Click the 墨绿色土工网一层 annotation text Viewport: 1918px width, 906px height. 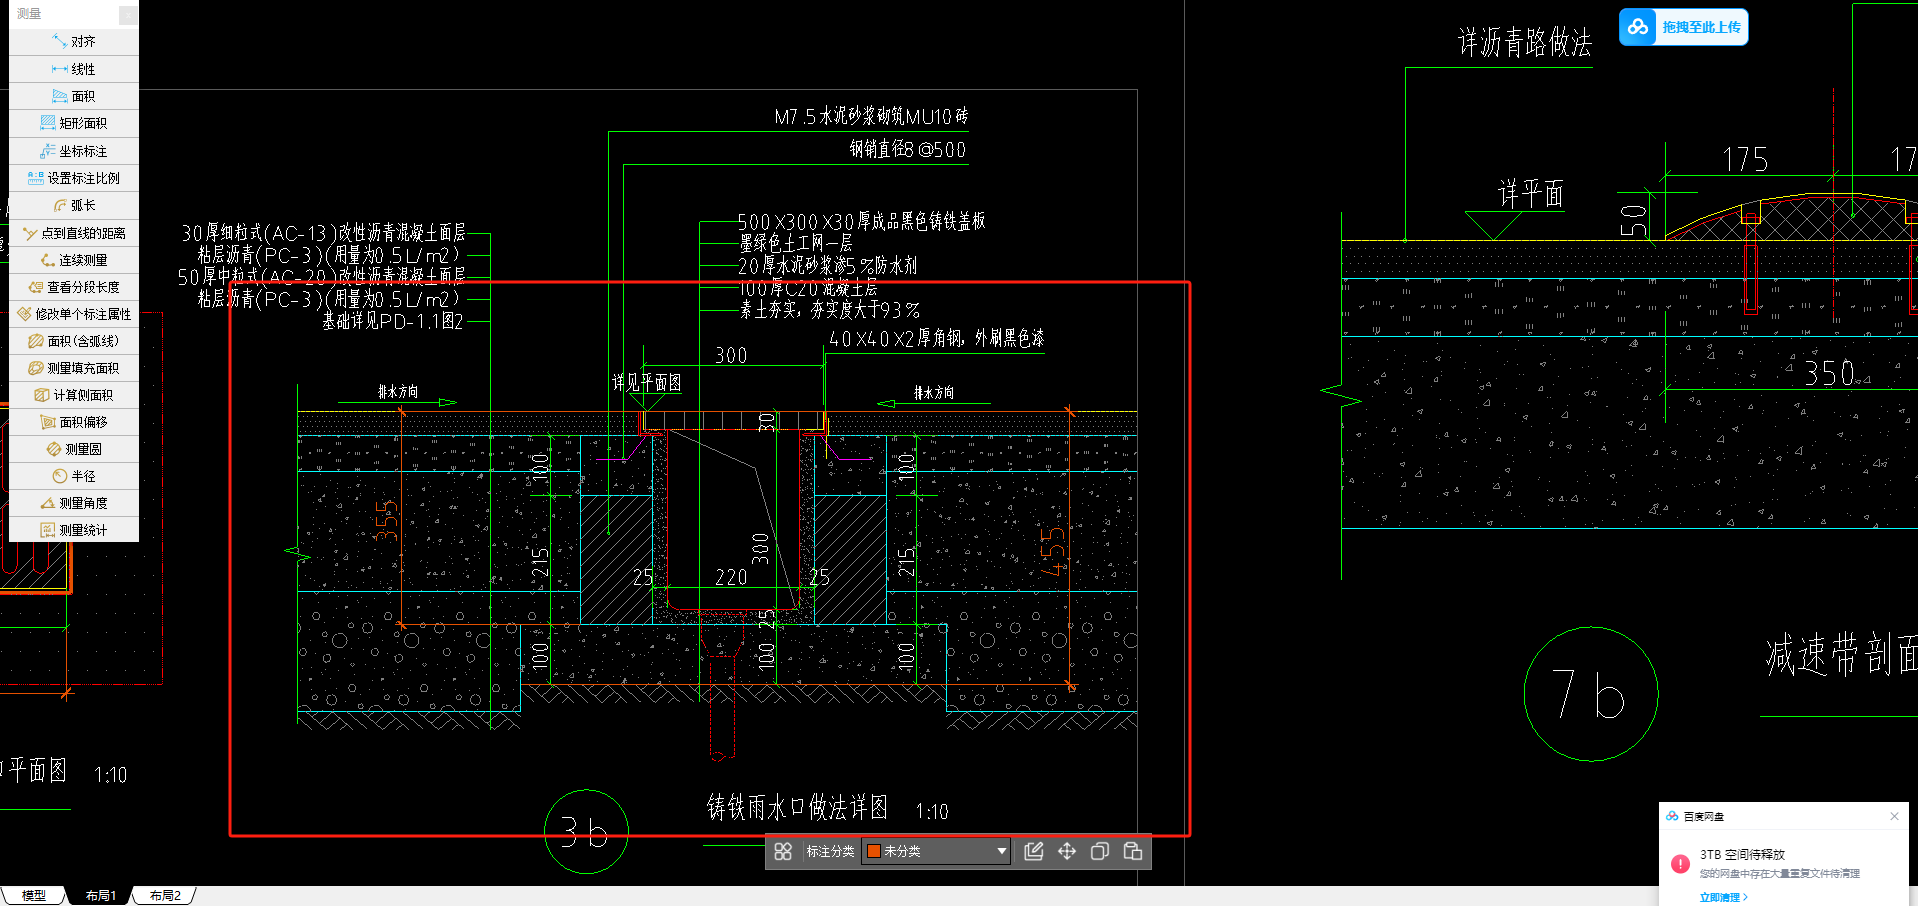[x=796, y=244]
